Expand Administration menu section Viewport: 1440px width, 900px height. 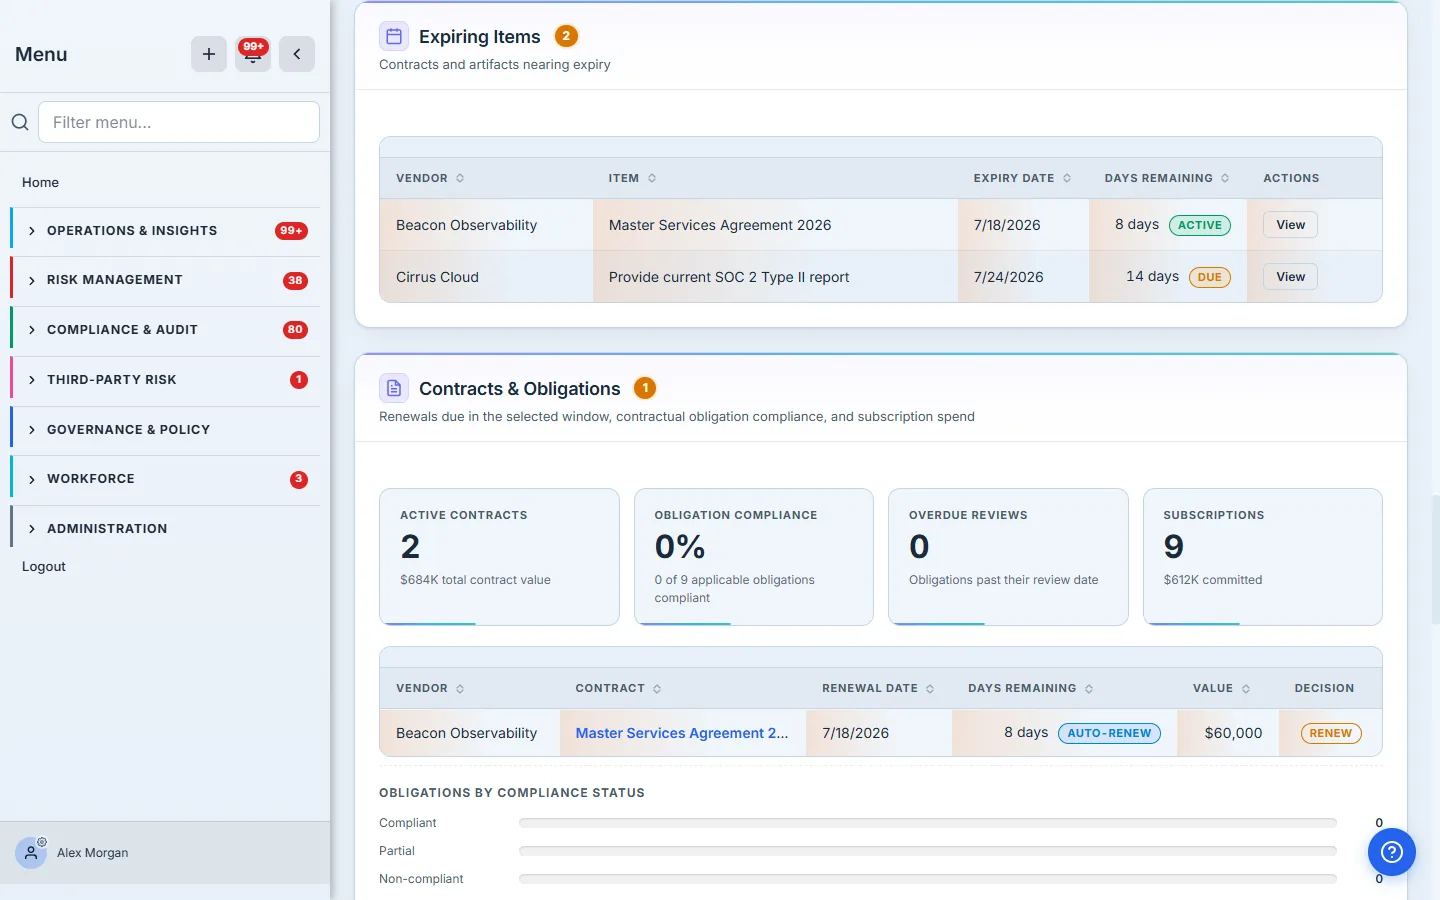click(x=166, y=529)
